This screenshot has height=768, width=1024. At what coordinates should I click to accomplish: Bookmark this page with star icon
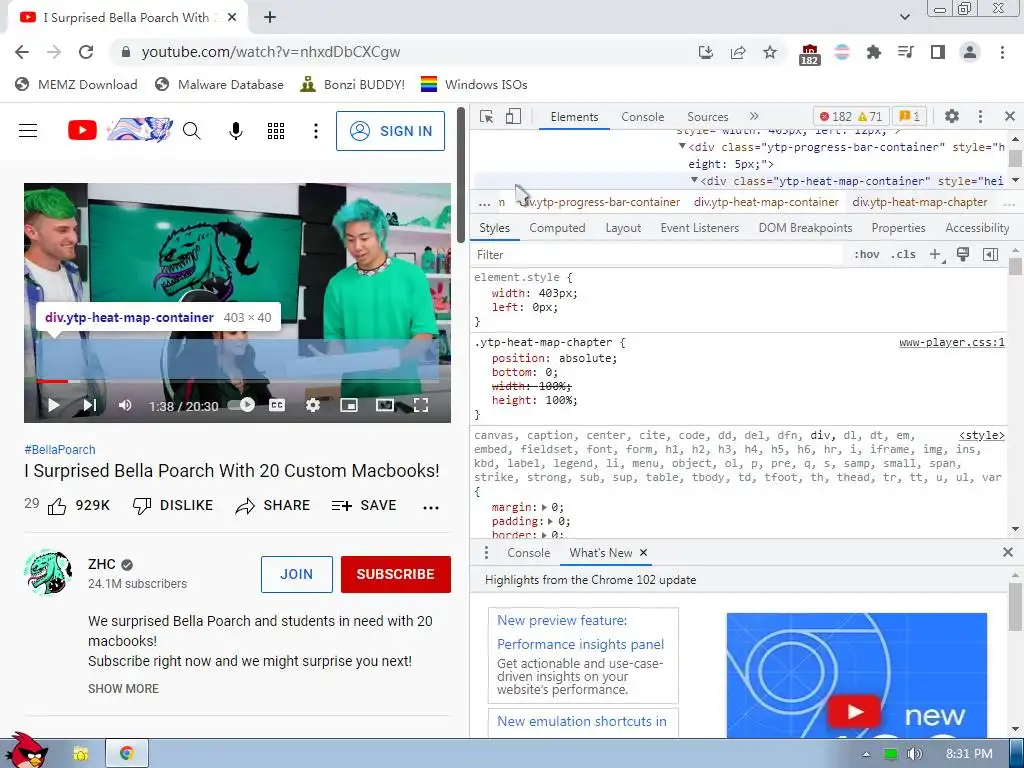[770, 52]
